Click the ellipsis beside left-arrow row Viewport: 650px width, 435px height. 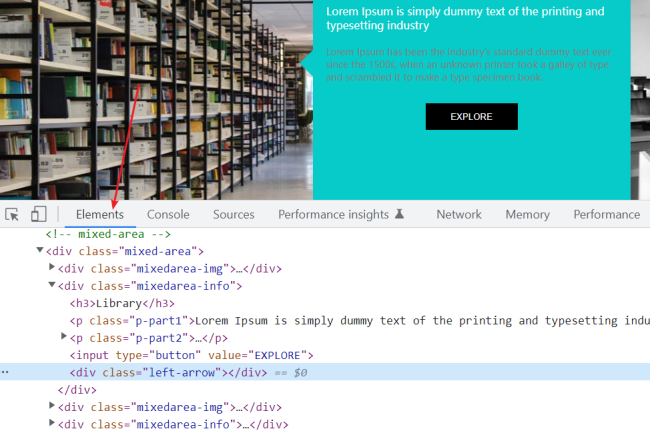(5, 372)
